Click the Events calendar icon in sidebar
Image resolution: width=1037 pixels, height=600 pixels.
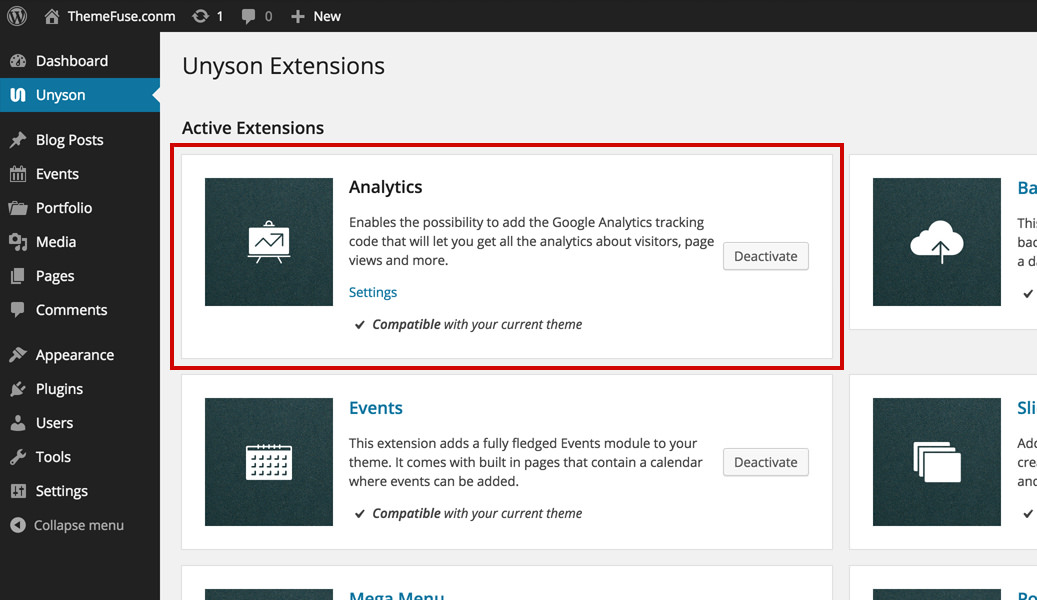[18, 174]
